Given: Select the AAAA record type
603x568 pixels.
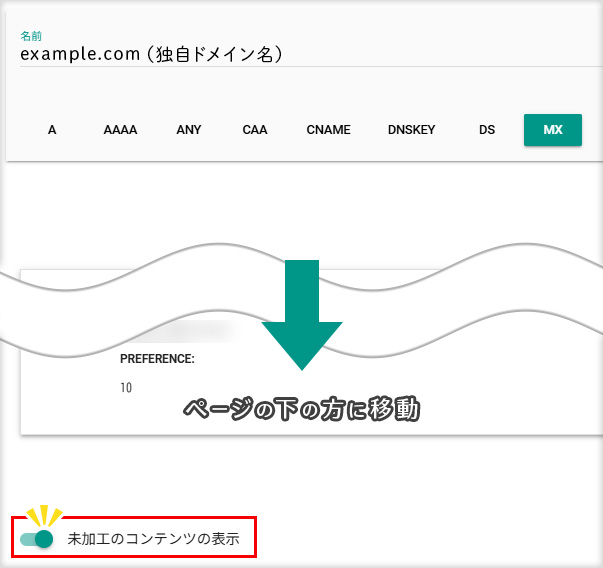Looking at the screenshot, I should click(x=120, y=130).
